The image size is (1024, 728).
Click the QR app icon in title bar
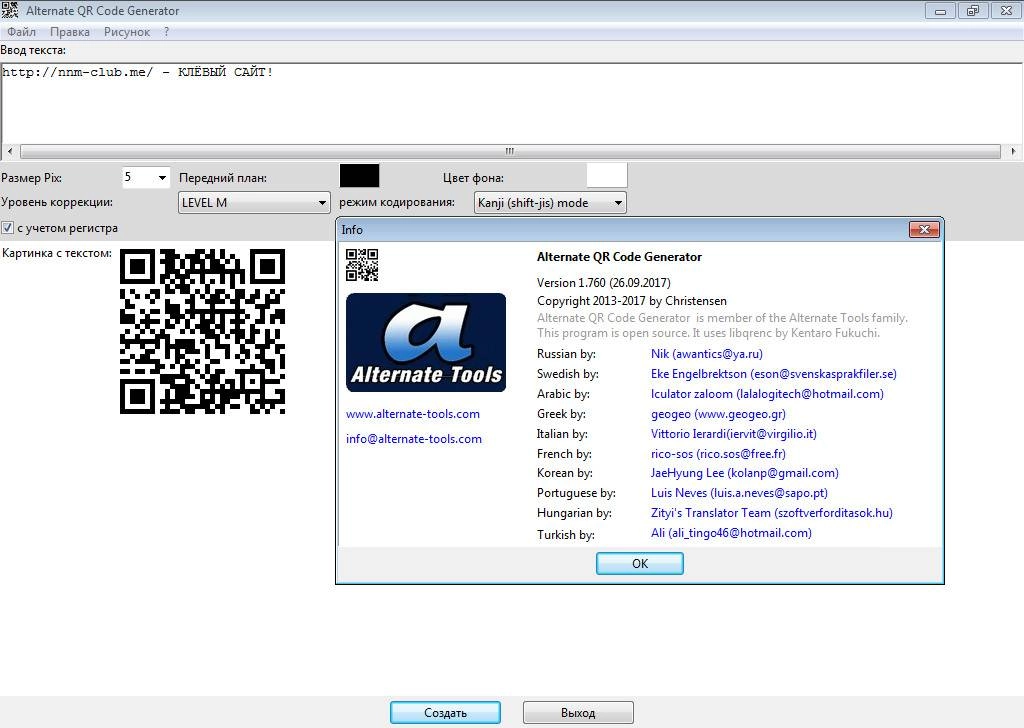click(10, 10)
